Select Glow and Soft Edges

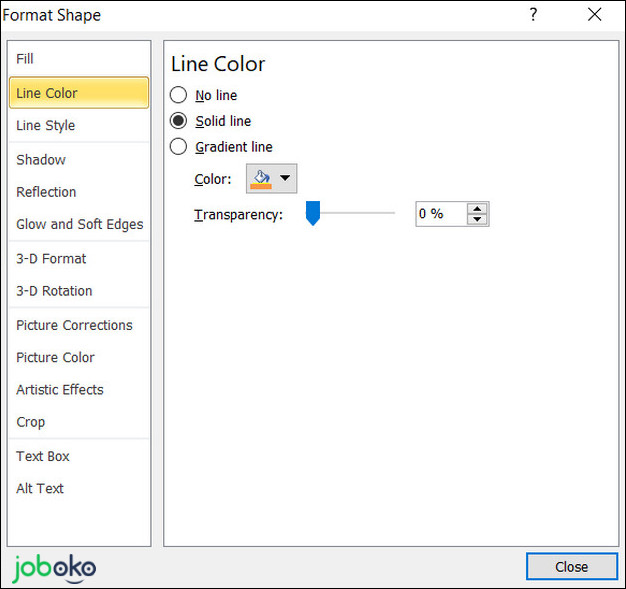[x=80, y=224]
